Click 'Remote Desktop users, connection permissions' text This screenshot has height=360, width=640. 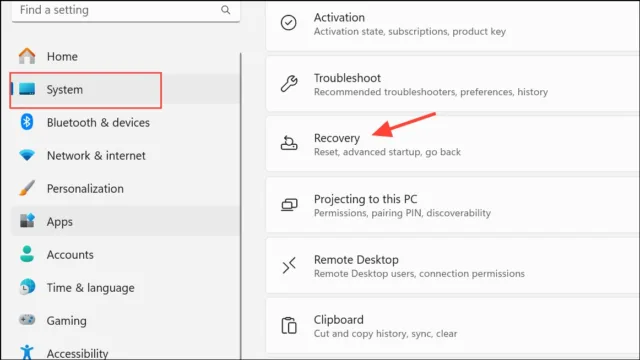[419, 273]
